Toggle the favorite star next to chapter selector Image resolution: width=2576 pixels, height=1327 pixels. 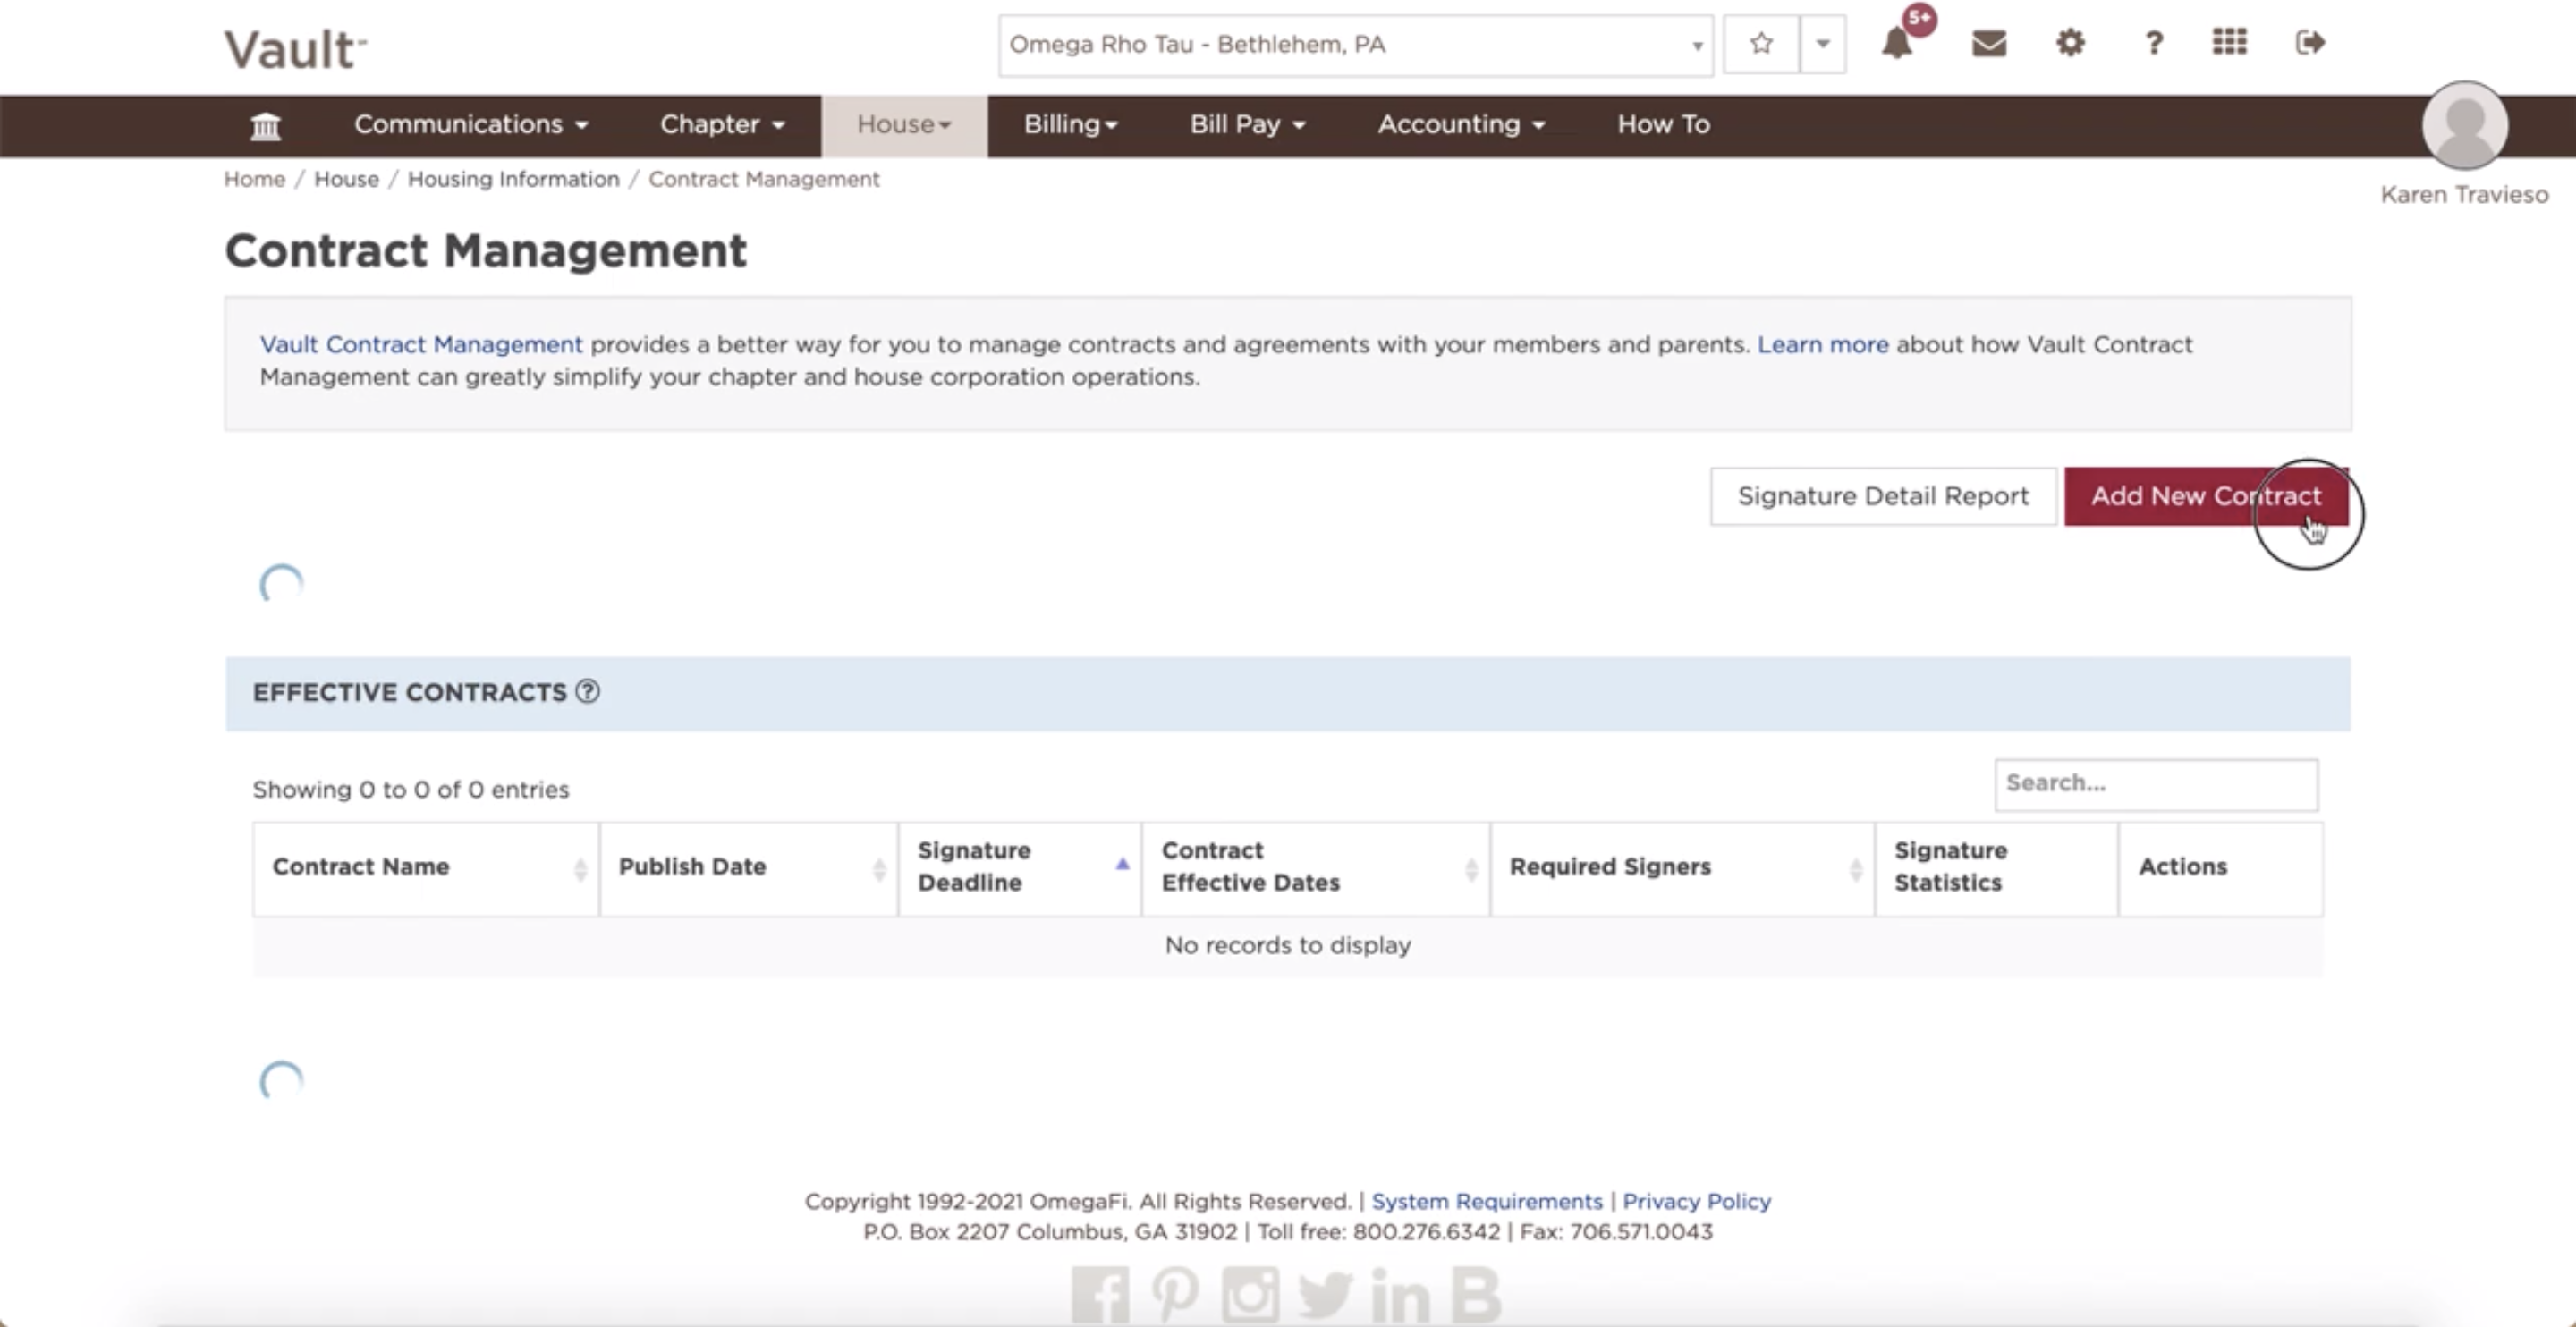tap(1761, 44)
